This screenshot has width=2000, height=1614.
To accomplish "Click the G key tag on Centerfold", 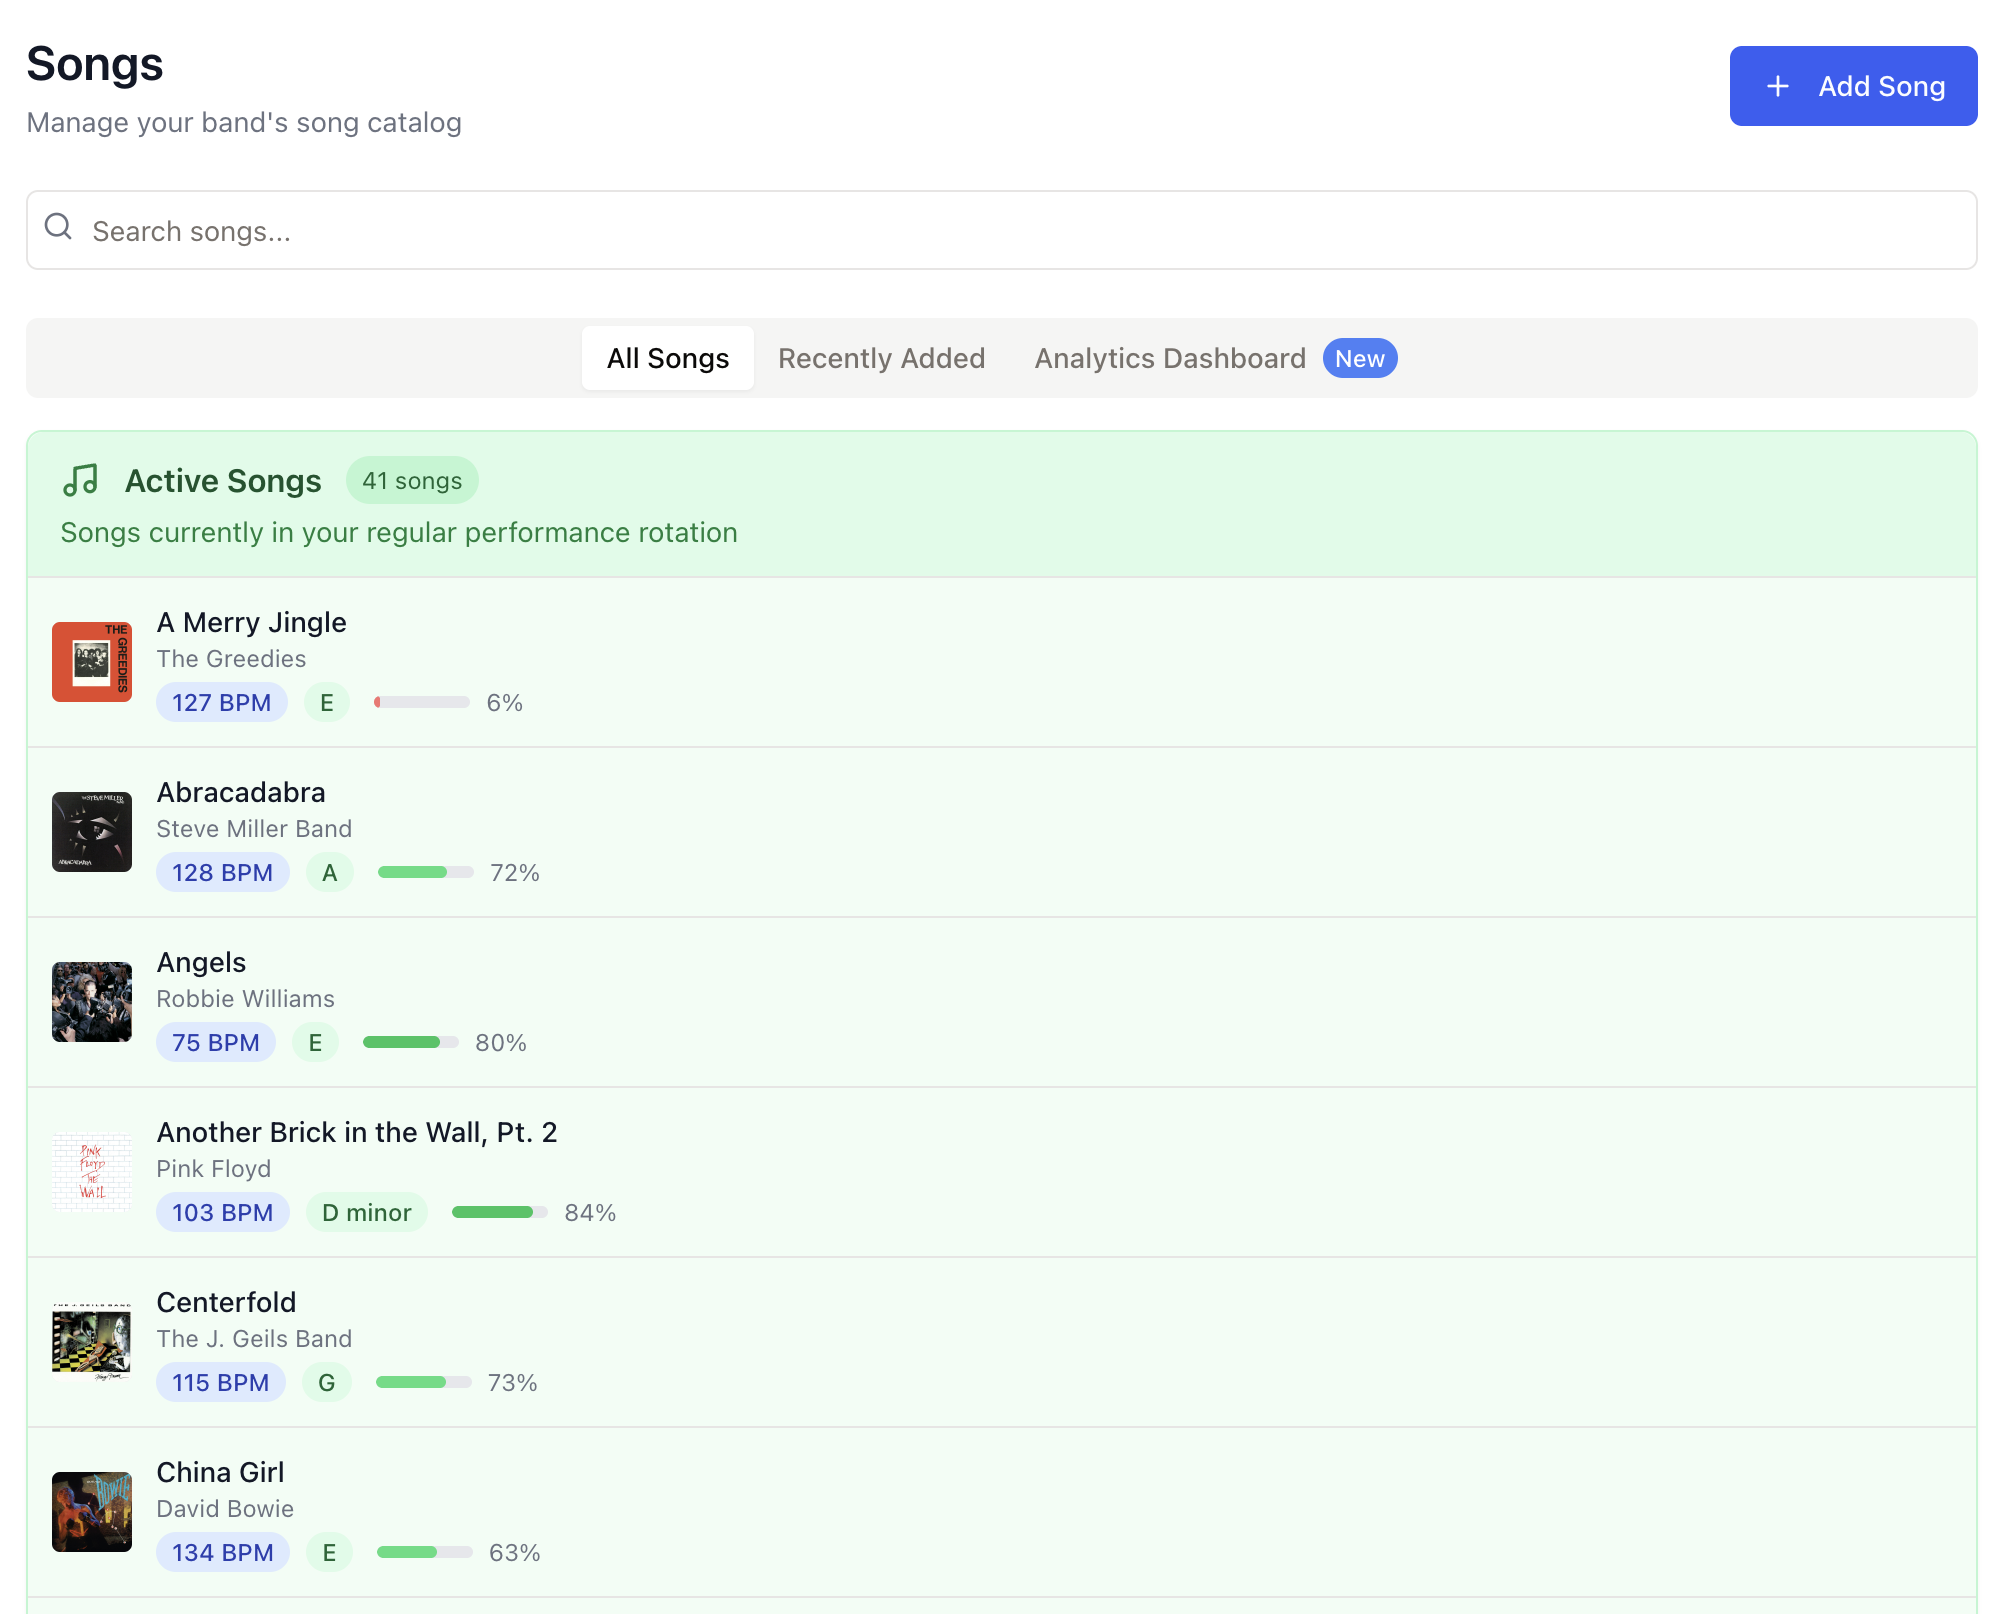I will click(x=327, y=1382).
